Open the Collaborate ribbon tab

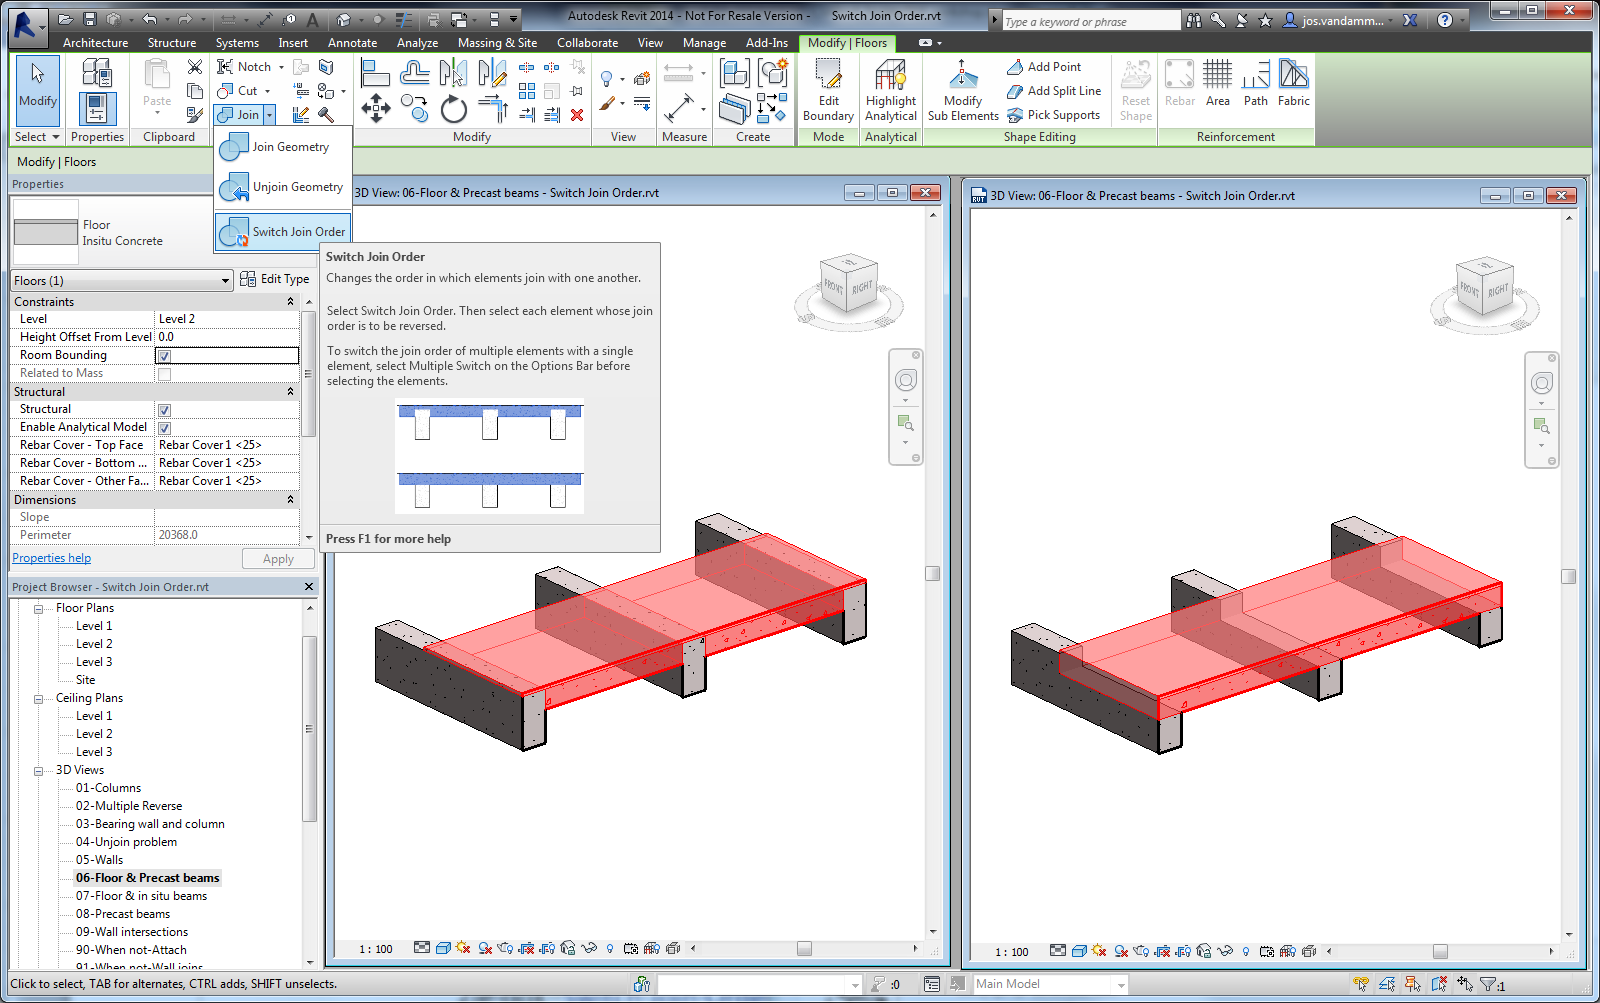click(x=587, y=43)
